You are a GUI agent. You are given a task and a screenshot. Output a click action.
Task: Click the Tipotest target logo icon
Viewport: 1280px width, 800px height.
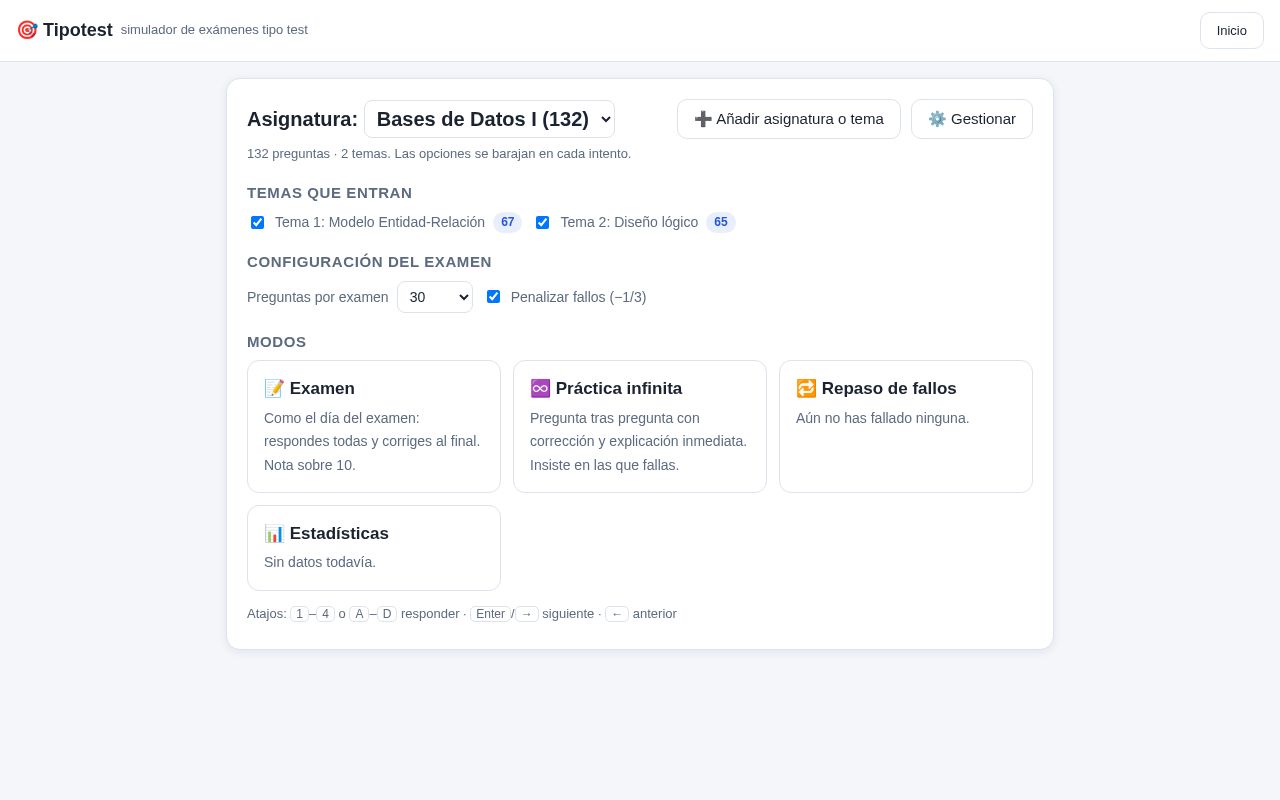click(x=27, y=30)
